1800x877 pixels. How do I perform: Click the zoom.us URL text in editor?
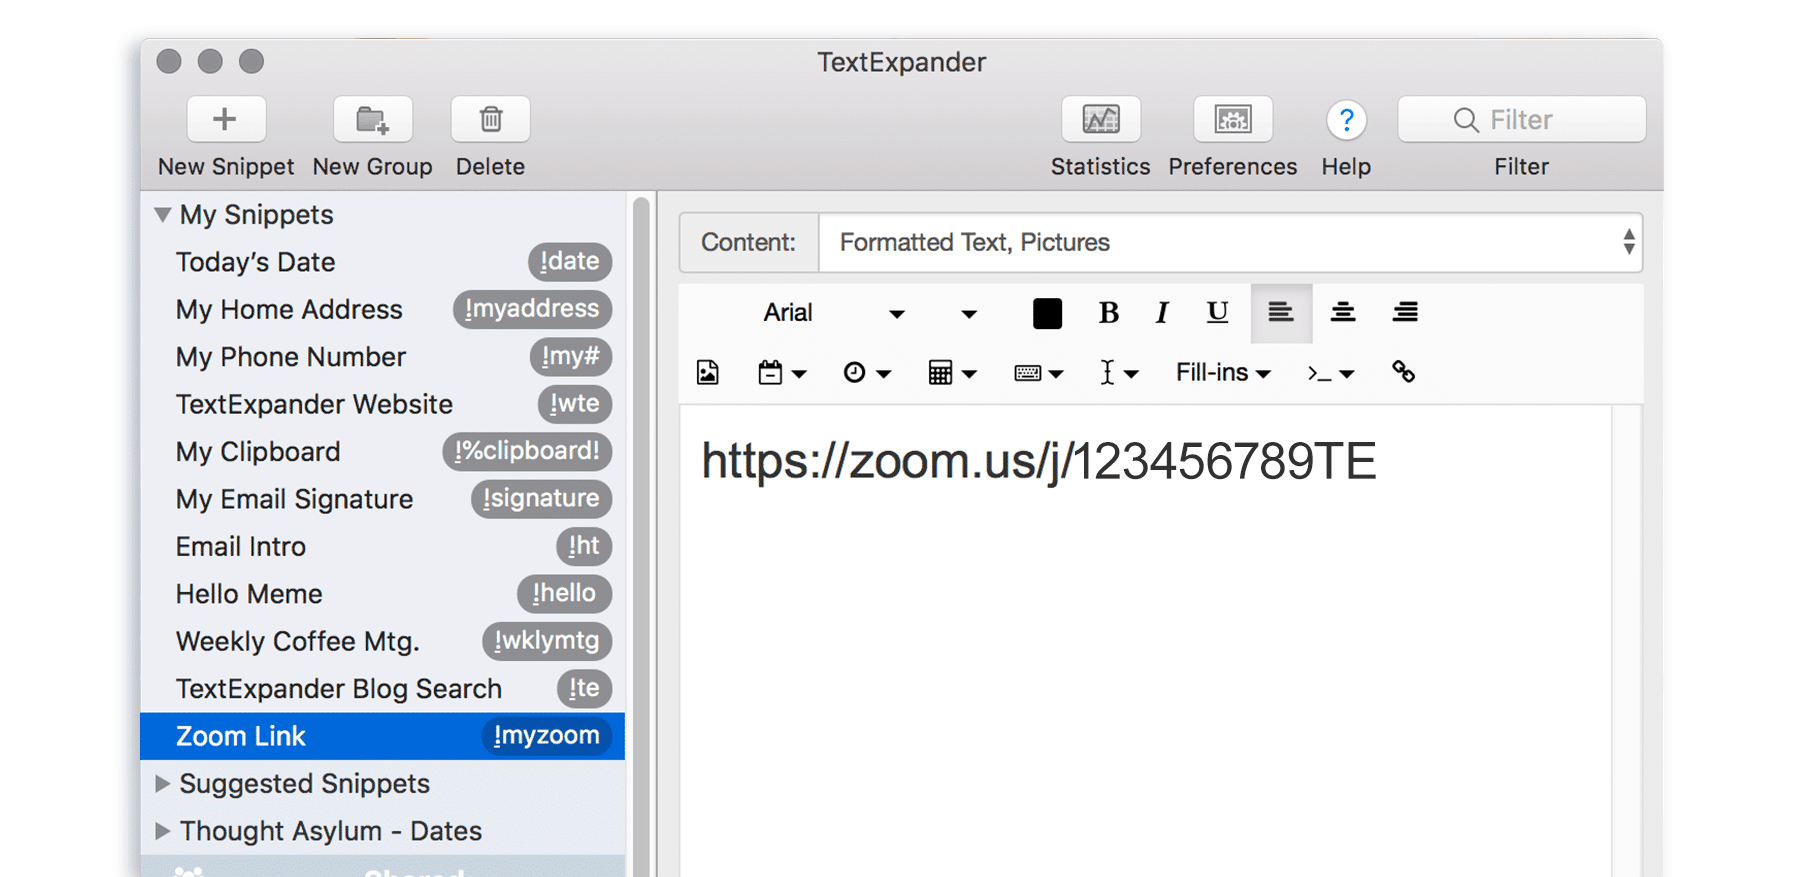point(1039,463)
